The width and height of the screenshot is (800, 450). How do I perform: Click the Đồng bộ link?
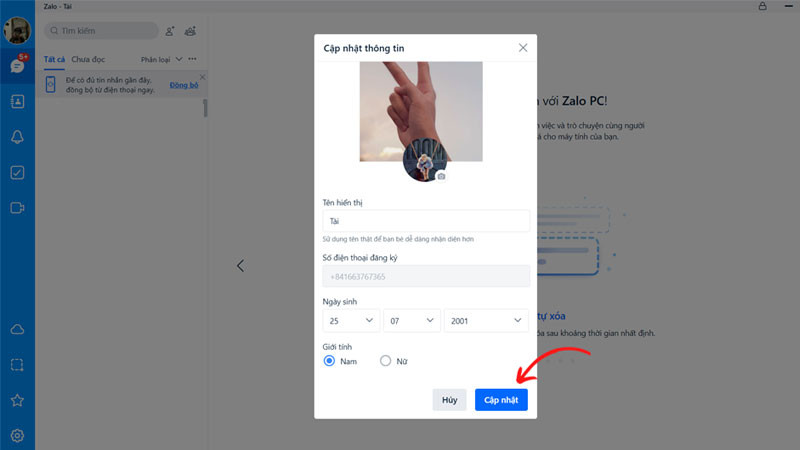[x=184, y=85]
